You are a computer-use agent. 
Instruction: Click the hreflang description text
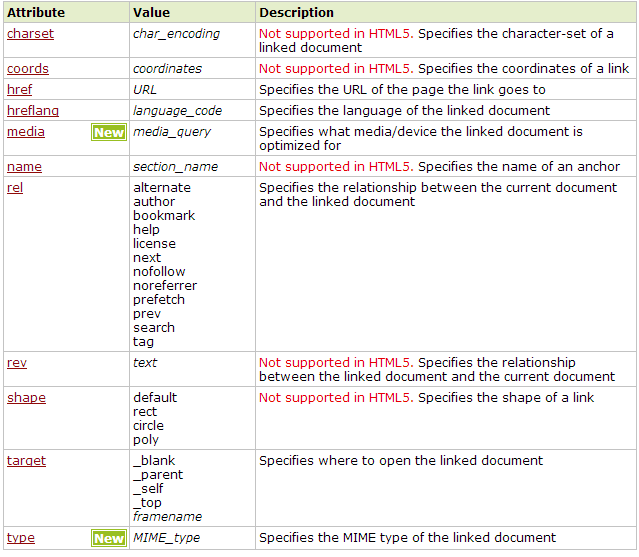click(404, 111)
